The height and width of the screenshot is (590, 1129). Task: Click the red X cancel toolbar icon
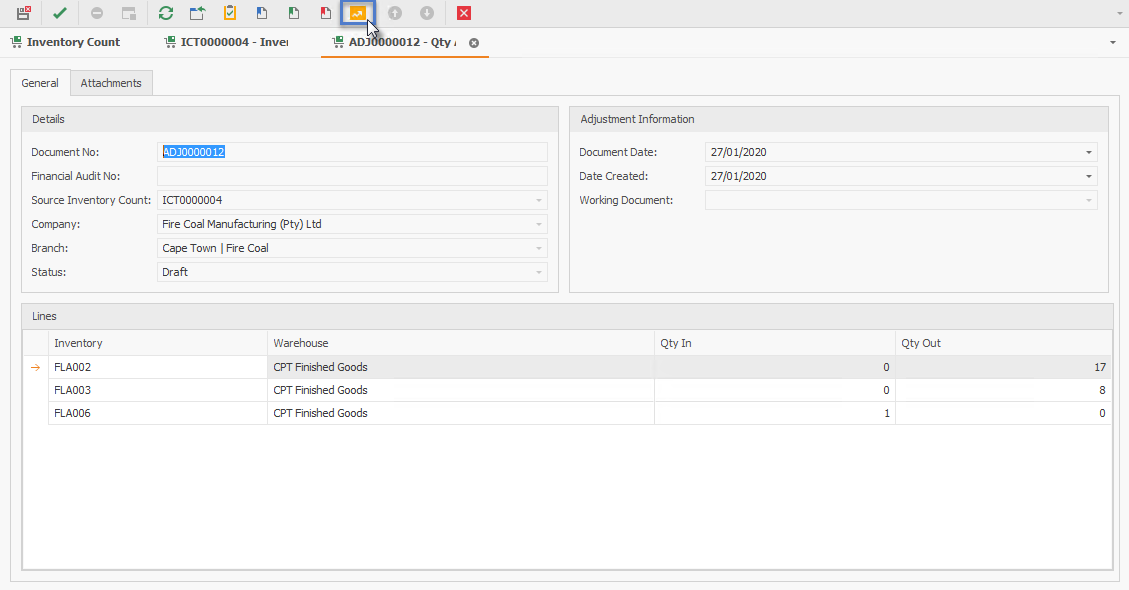462,13
